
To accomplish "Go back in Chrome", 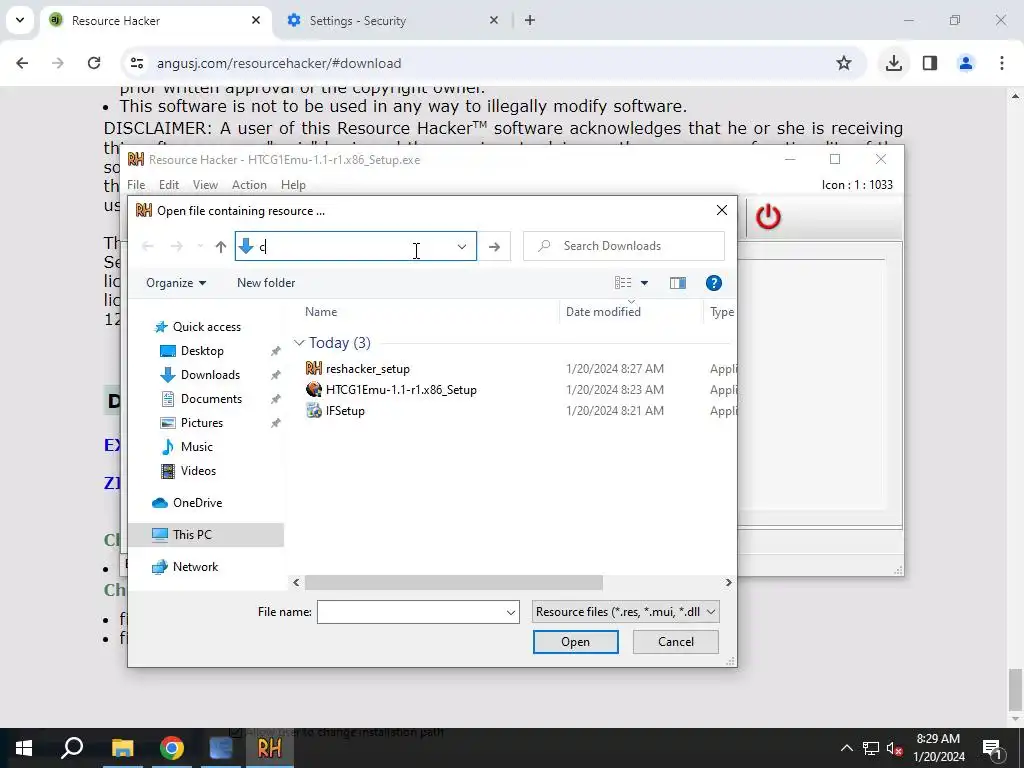I will click(22, 63).
